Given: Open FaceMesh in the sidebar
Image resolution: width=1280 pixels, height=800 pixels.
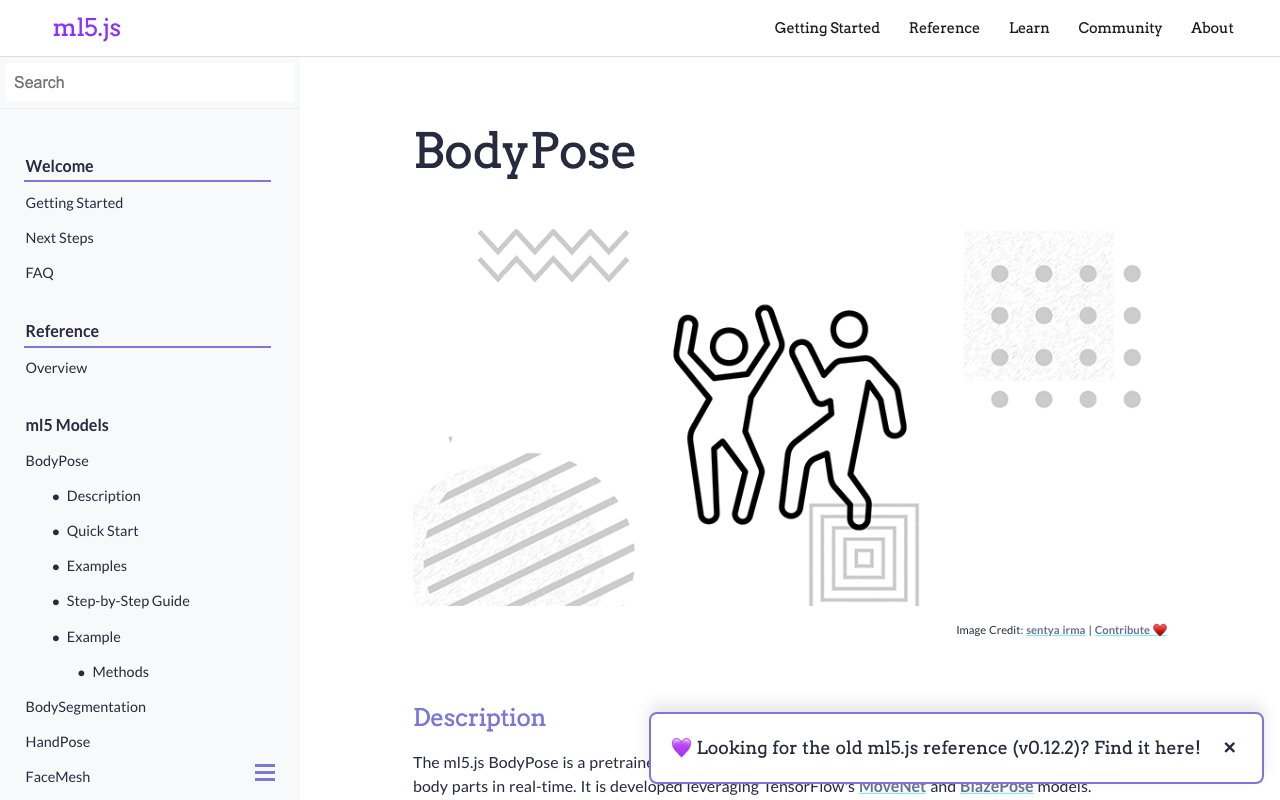Looking at the screenshot, I should click(57, 777).
